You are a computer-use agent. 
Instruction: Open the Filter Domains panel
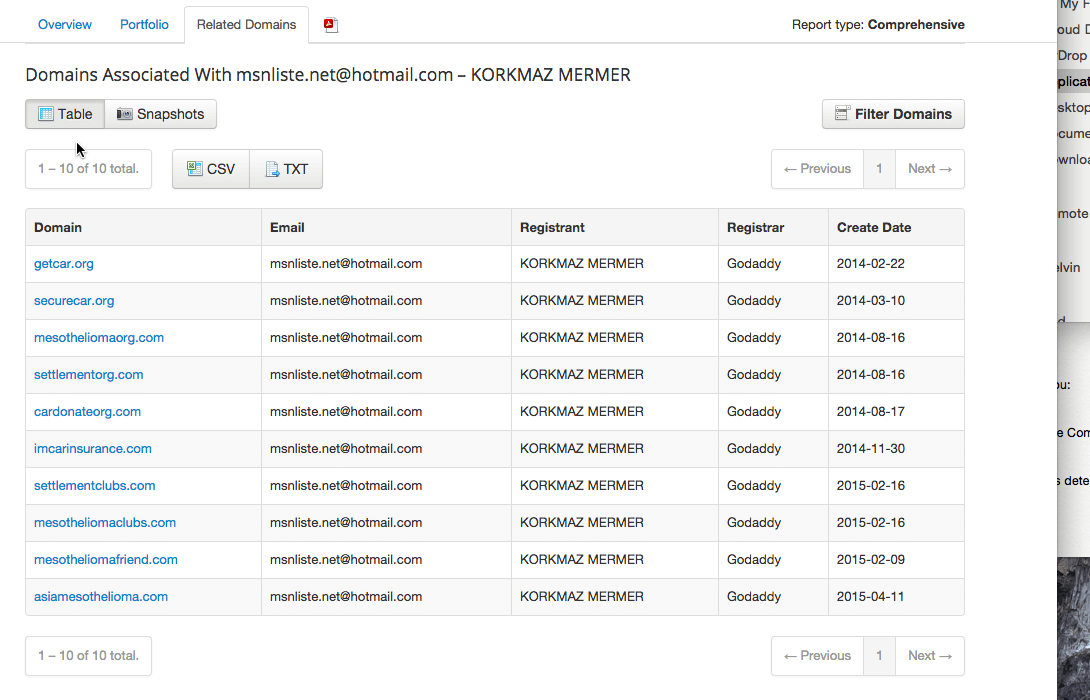tap(893, 113)
